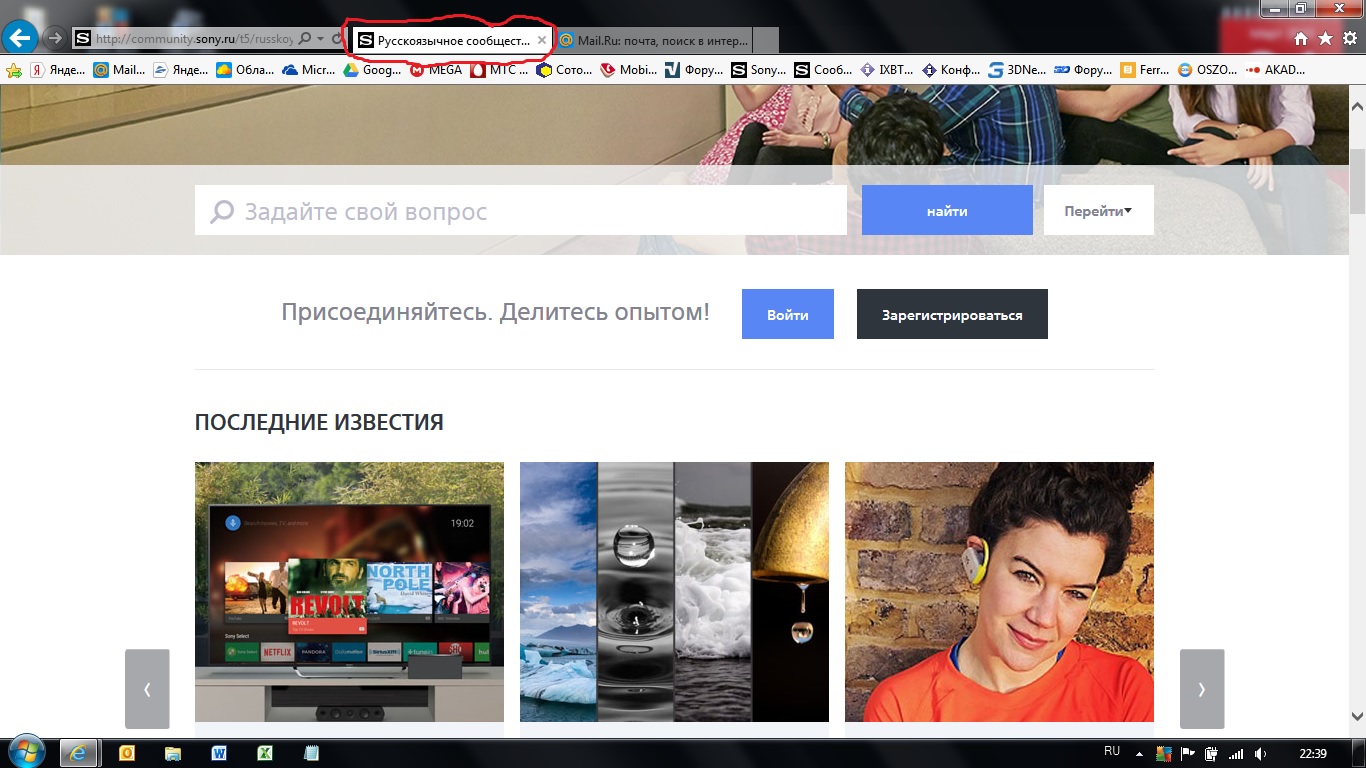1366x768 pixels.
Task: Close the Русскоязычное сообщество tab
Action: pyautogui.click(x=542, y=40)
